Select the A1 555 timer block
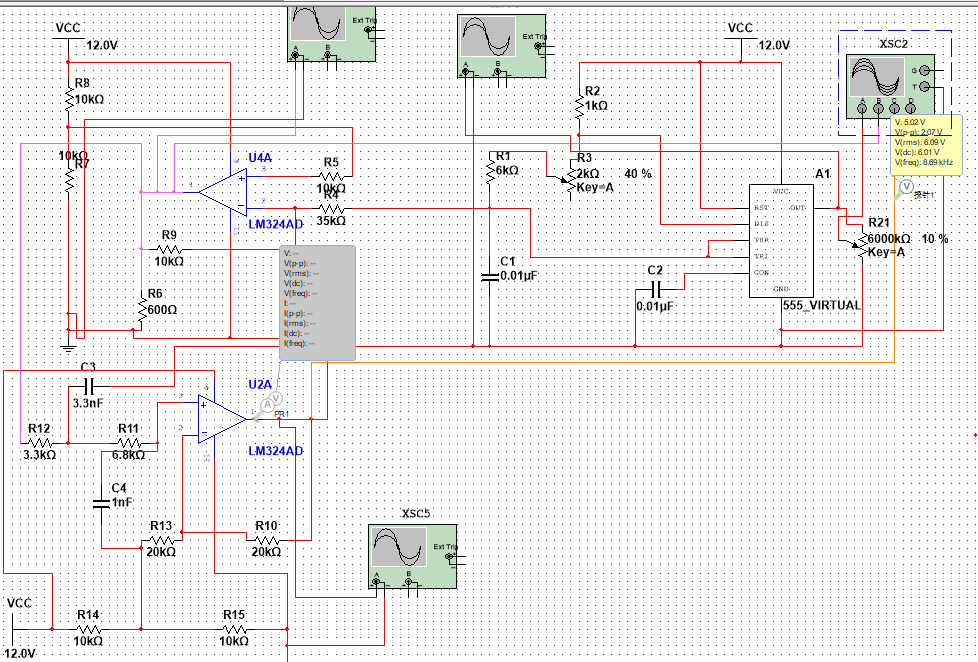 click(781, 241)
